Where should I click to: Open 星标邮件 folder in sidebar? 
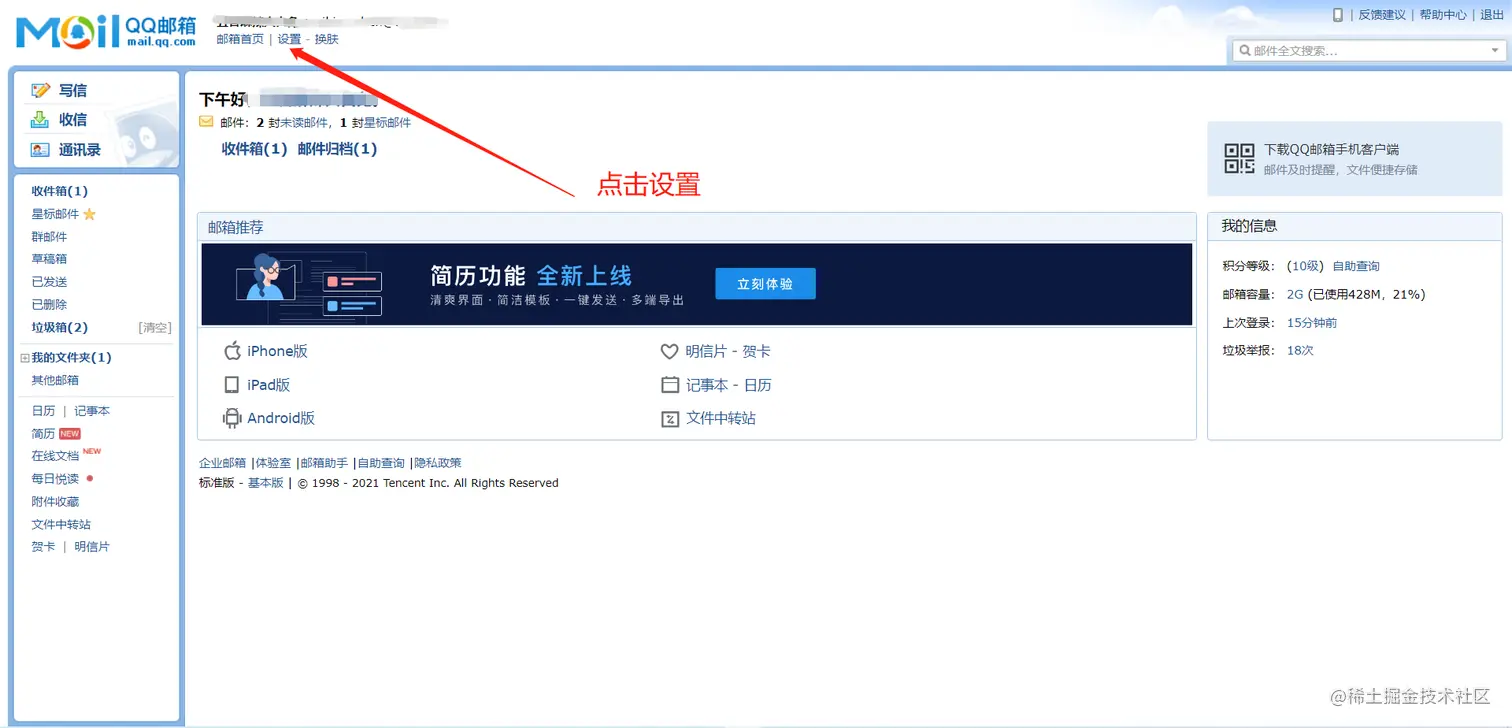[x=55, y=214]
